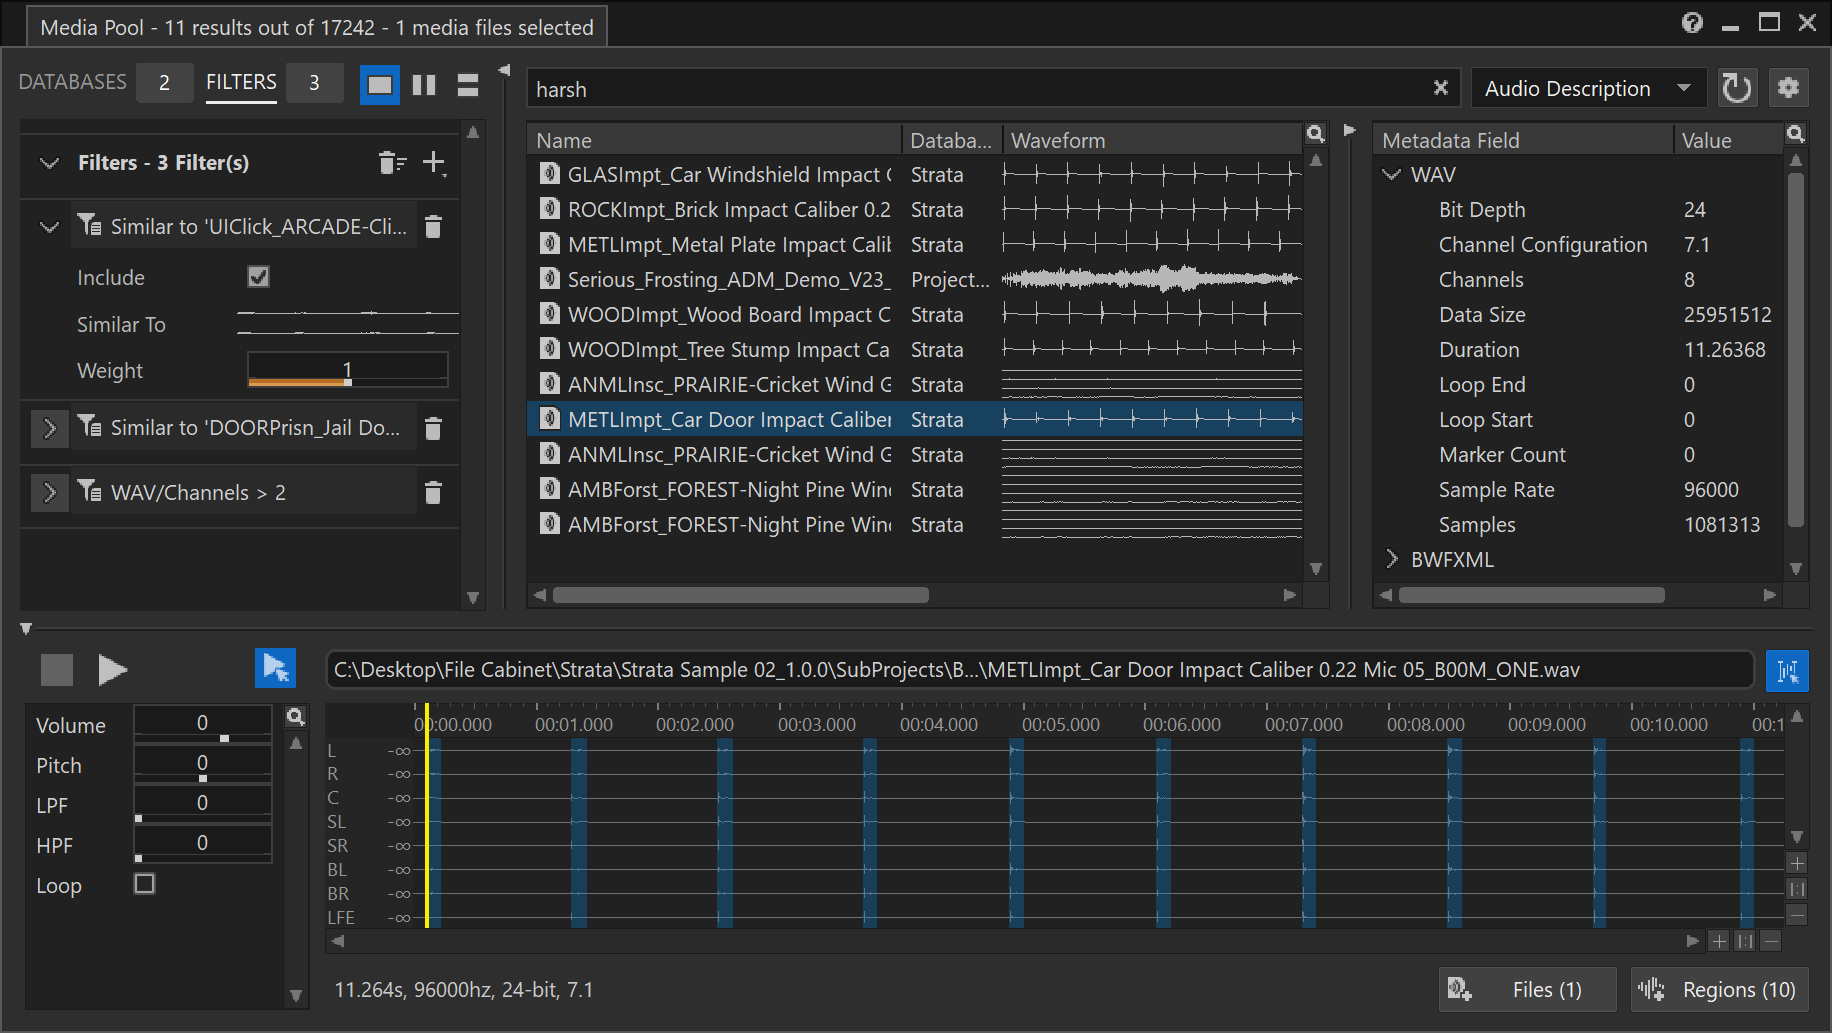Screen dimensions: 1832x1033
Task: Clear the 'harsh' search text with the X icon
Action: (x=1441, y=88)
